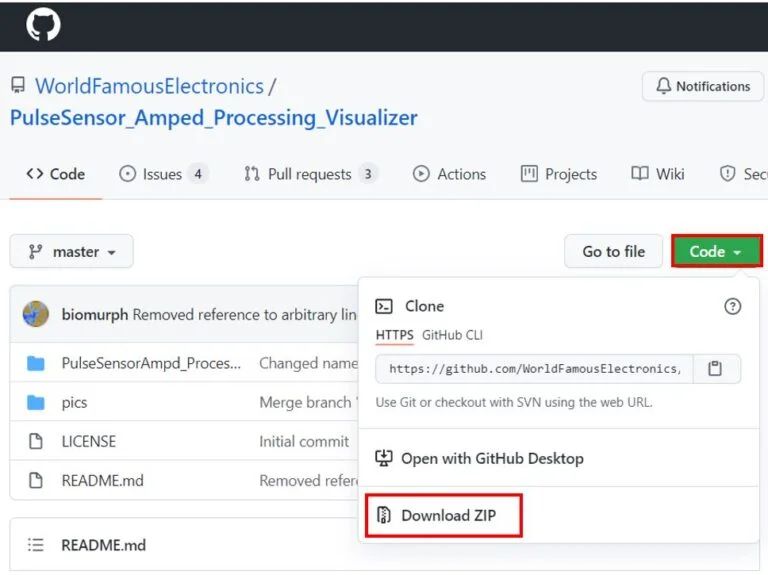Open the Projects tab
Viewport: 768px width, 575px height.
[x=559, y=174]
